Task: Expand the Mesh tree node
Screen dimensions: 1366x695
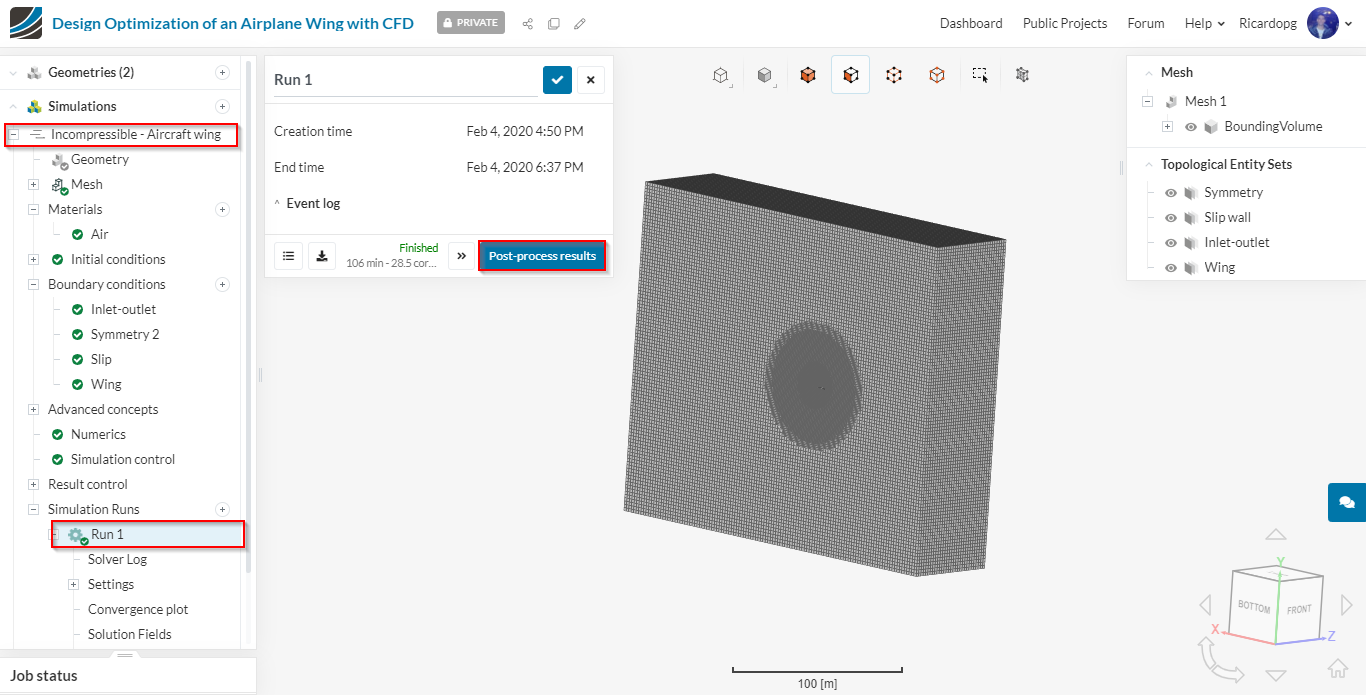Action: (33, 184)
